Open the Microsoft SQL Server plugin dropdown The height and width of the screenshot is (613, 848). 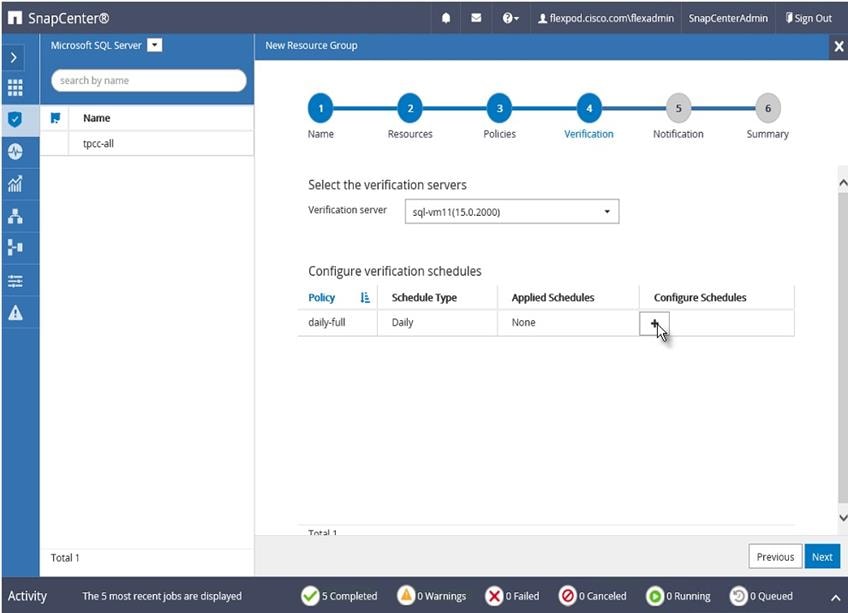pyautogui.click(x=155, y=45)
